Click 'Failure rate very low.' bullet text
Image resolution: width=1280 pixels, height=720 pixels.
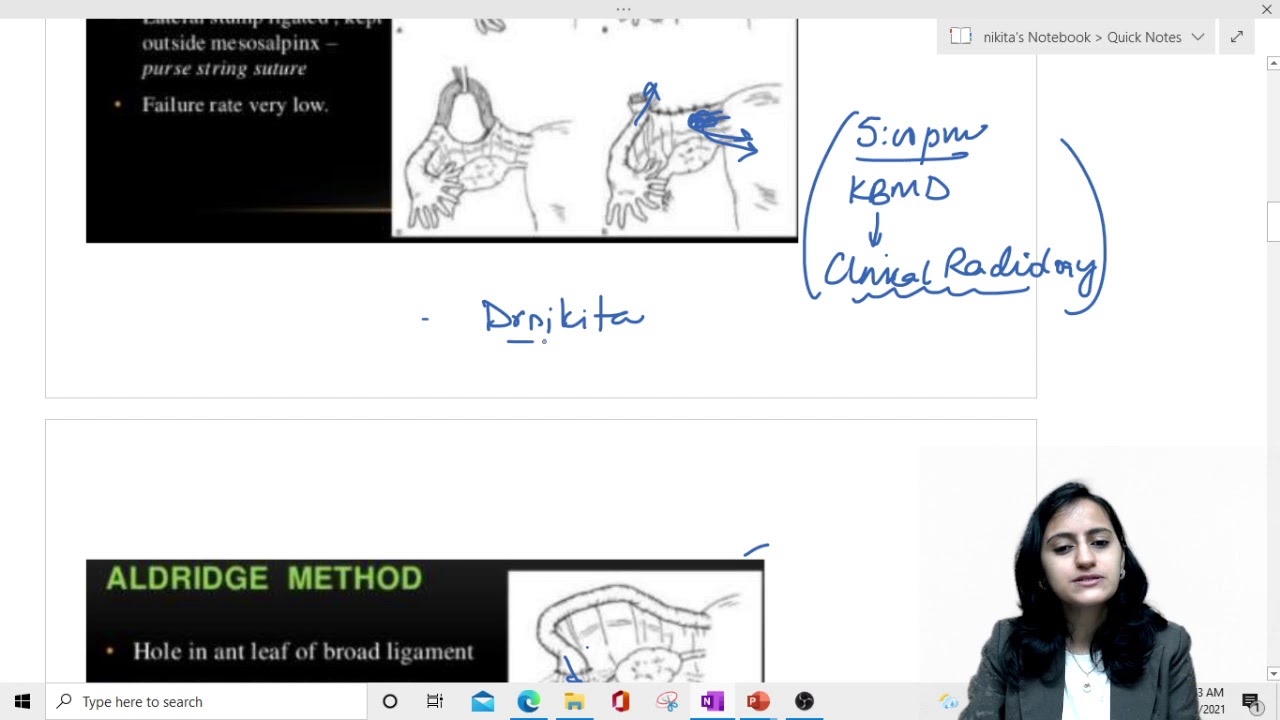235,104
